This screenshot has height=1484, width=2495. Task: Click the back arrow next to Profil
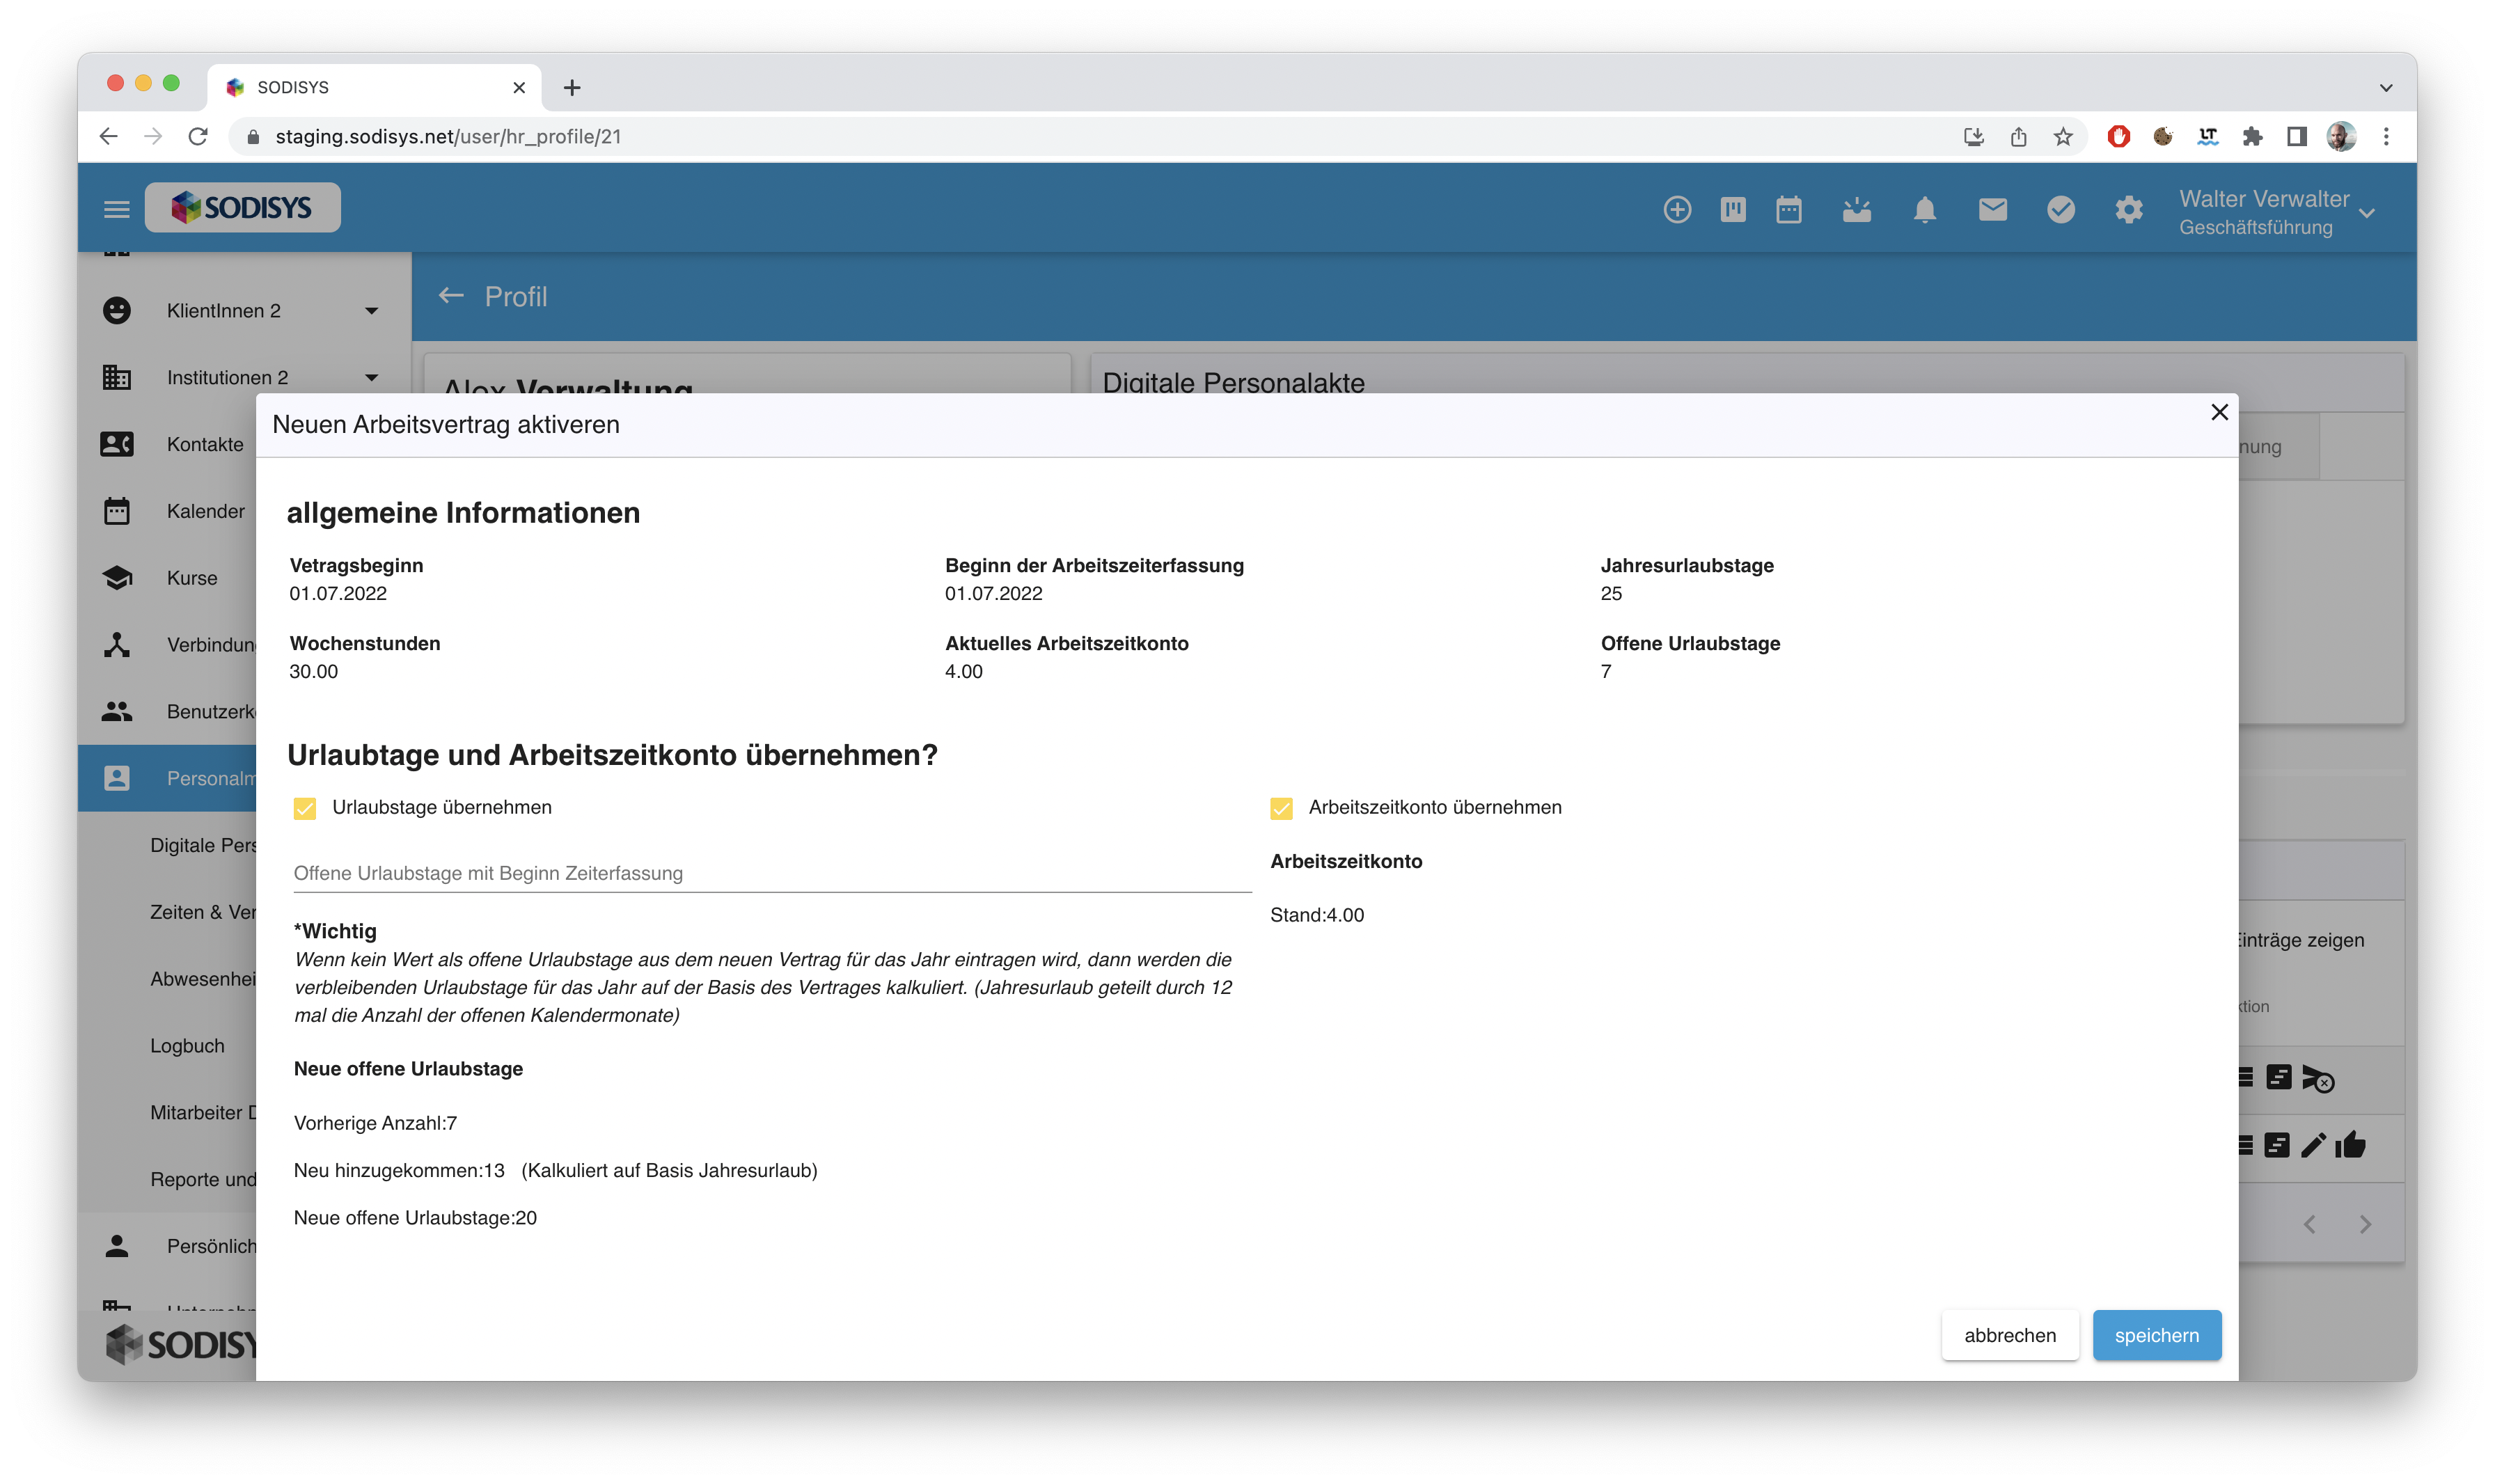[x=452, y=295]
